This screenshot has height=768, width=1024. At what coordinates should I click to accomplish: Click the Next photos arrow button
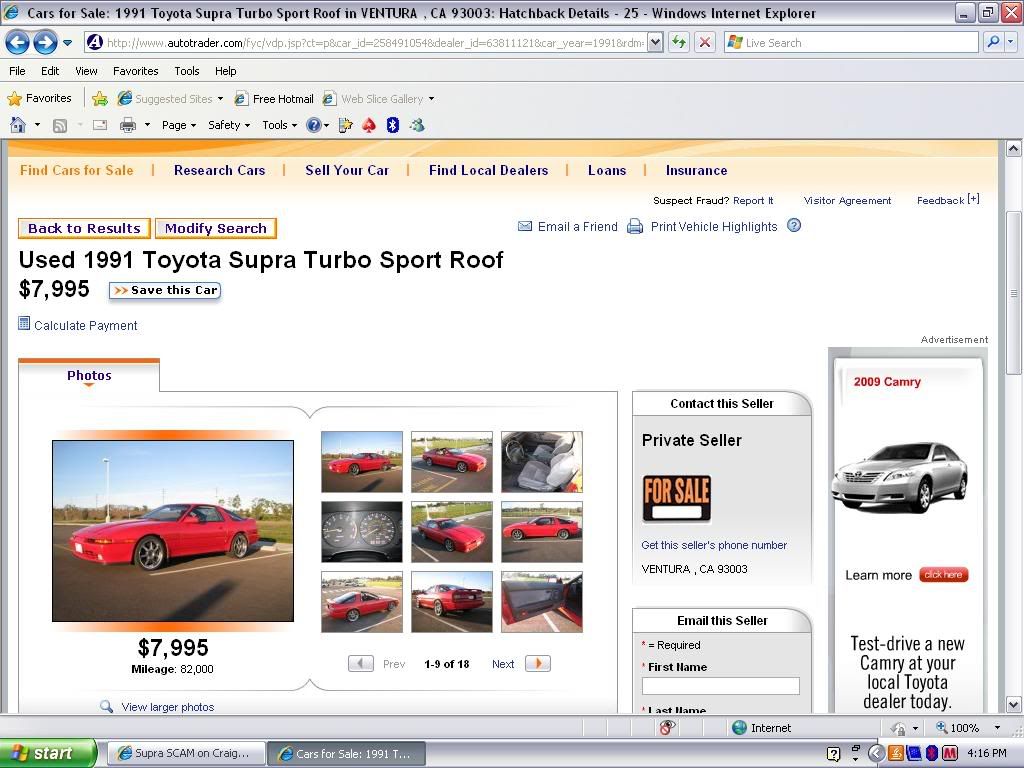537,664
